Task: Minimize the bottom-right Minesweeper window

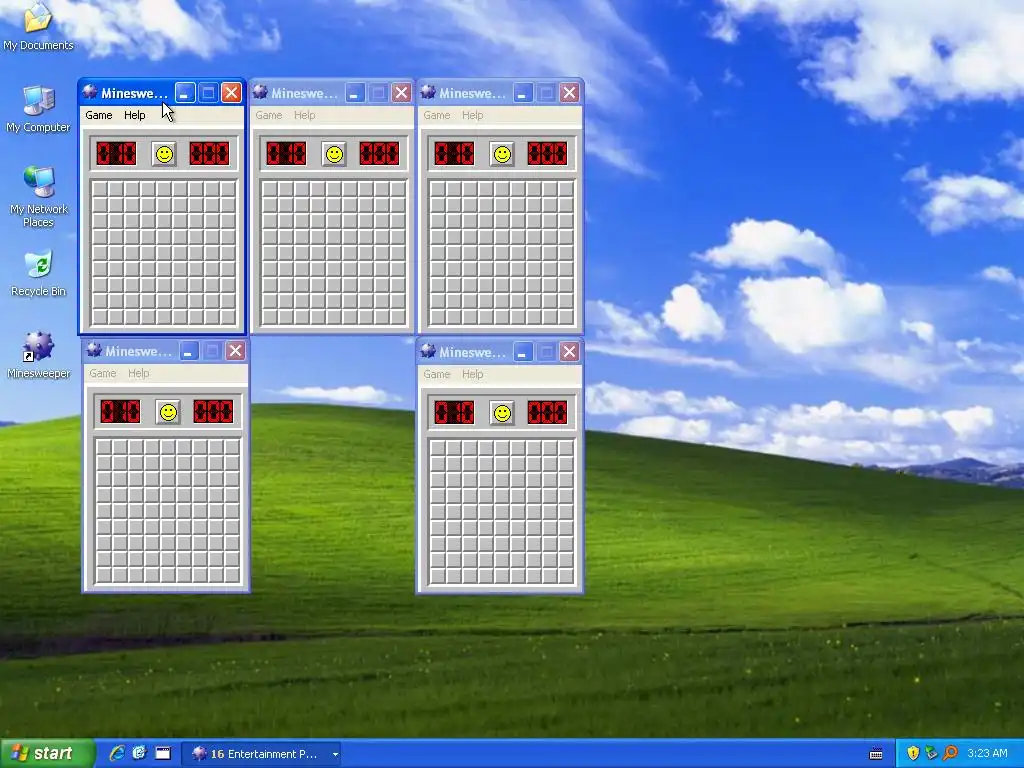Action: click(522, 352)
